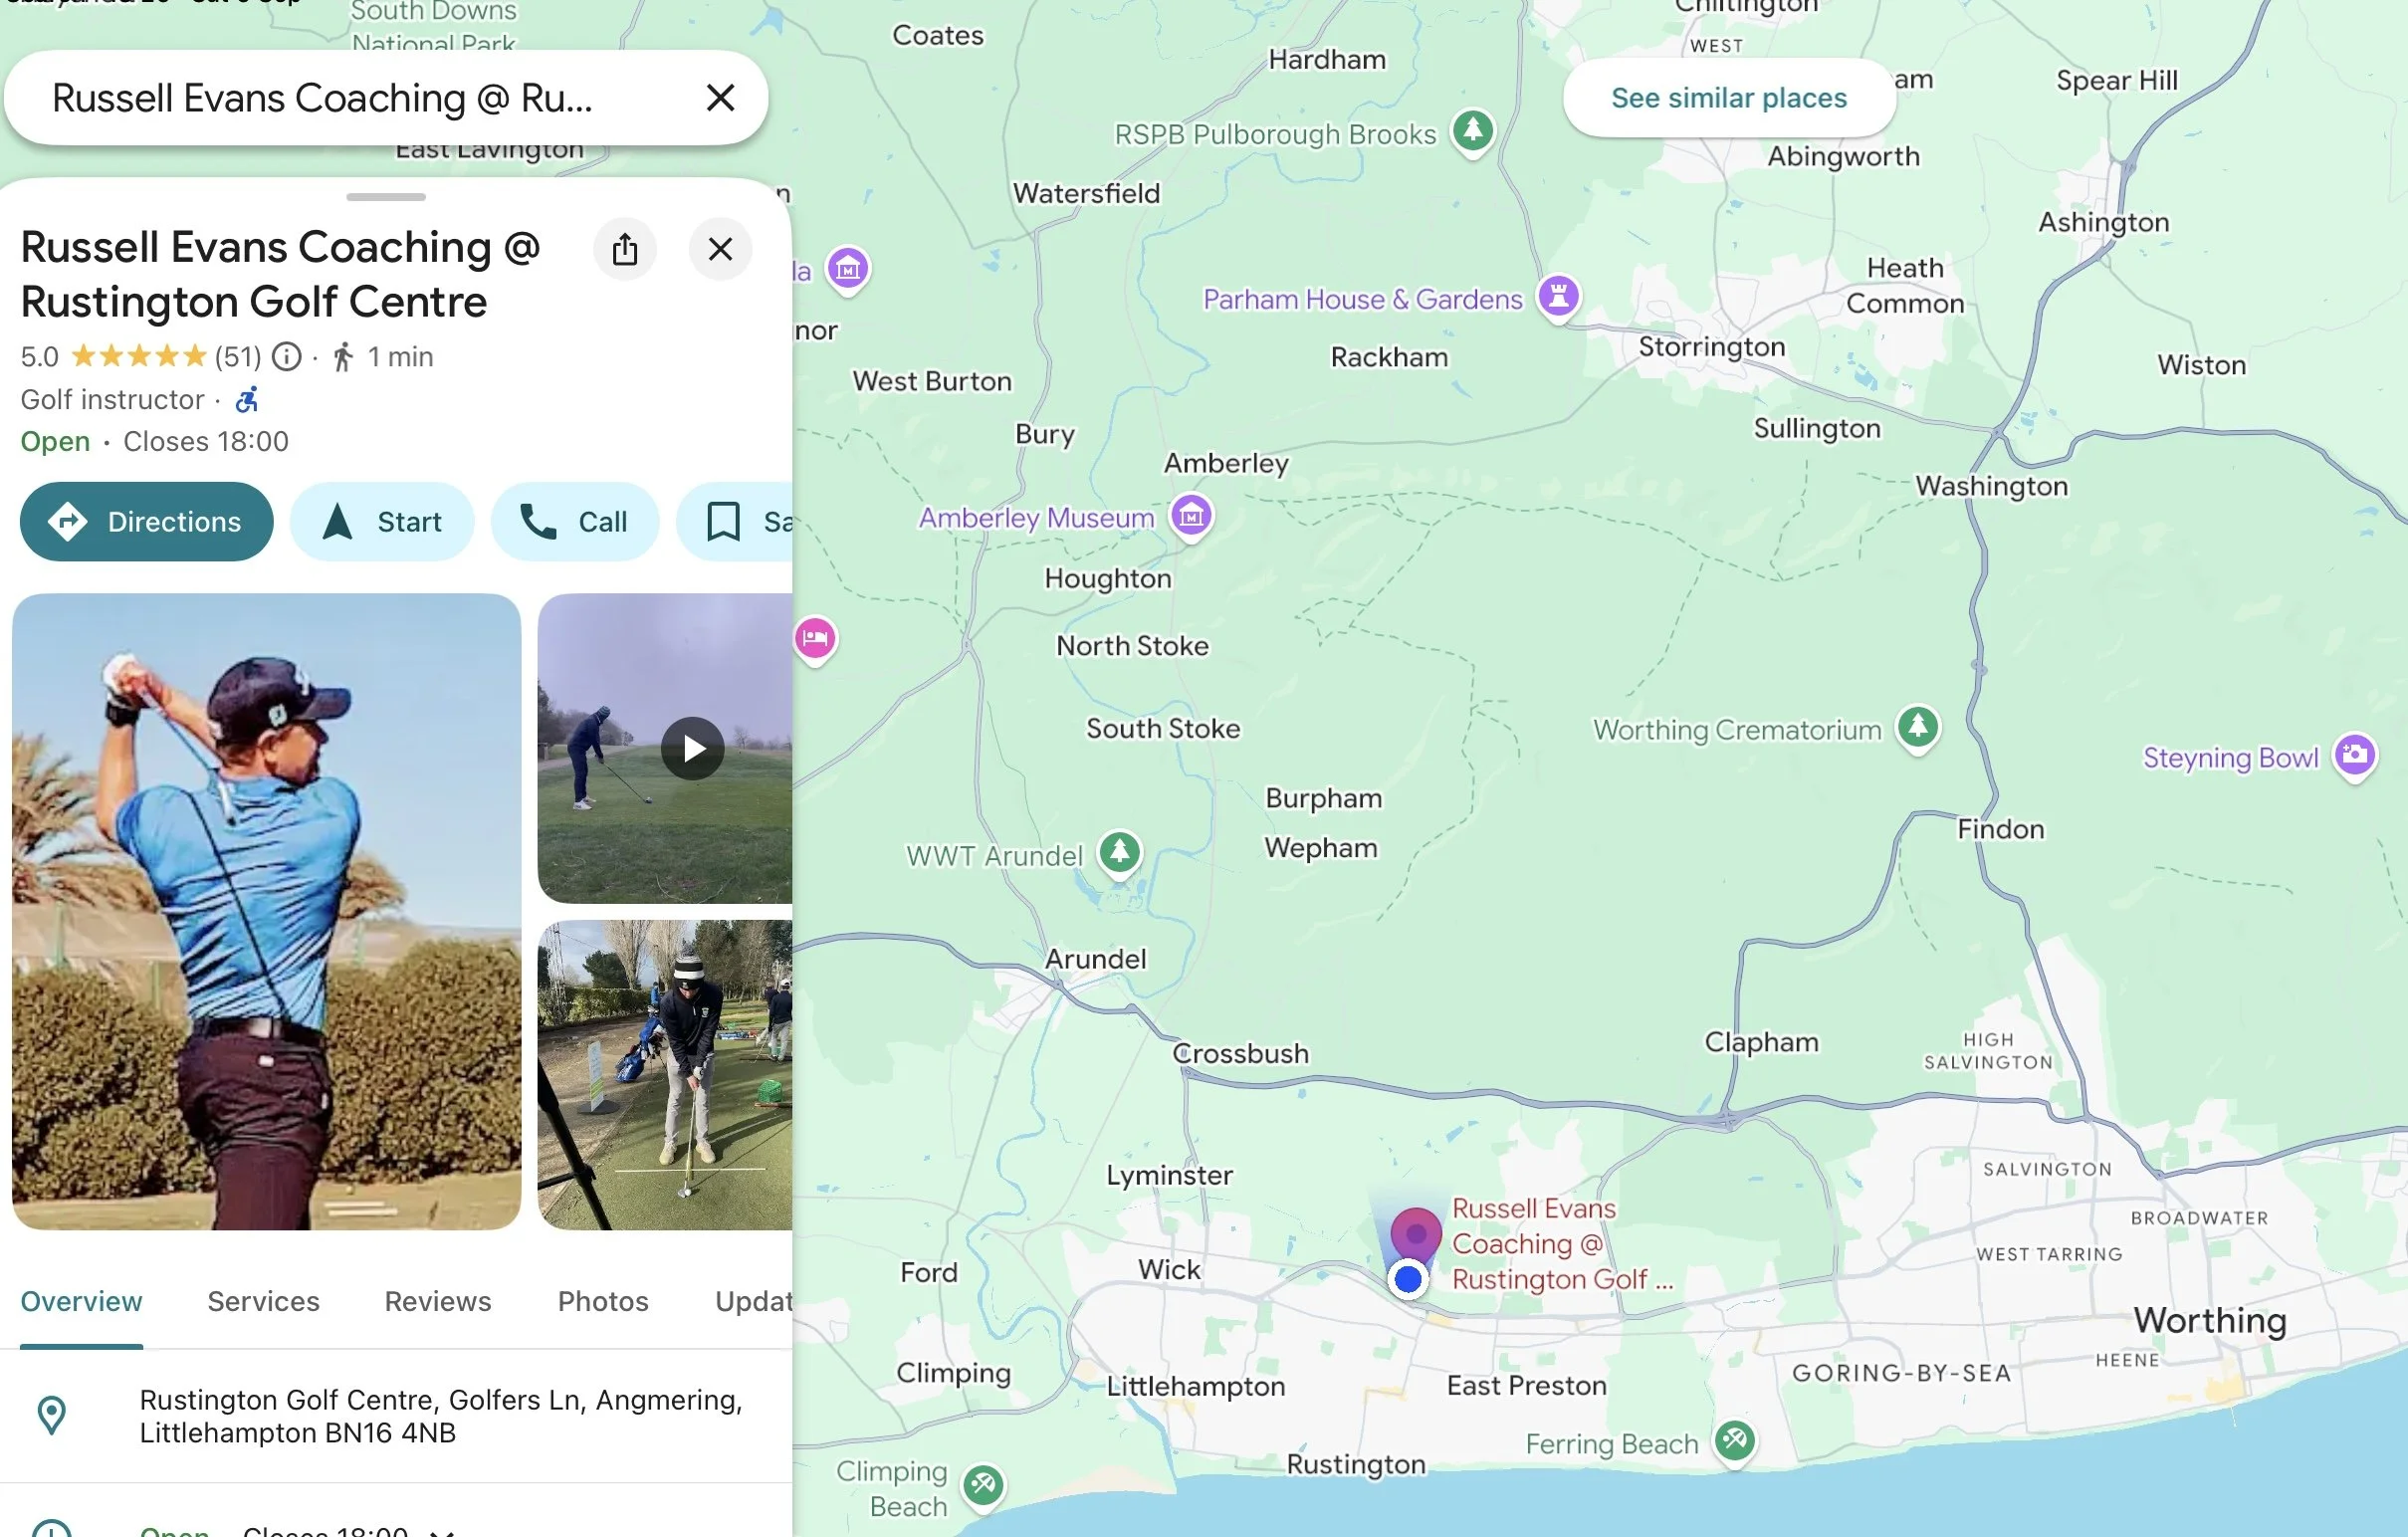Select the Amberley Museum map pin
The width and height of the screenshot is (2408, 1537).
point(1191,516)
